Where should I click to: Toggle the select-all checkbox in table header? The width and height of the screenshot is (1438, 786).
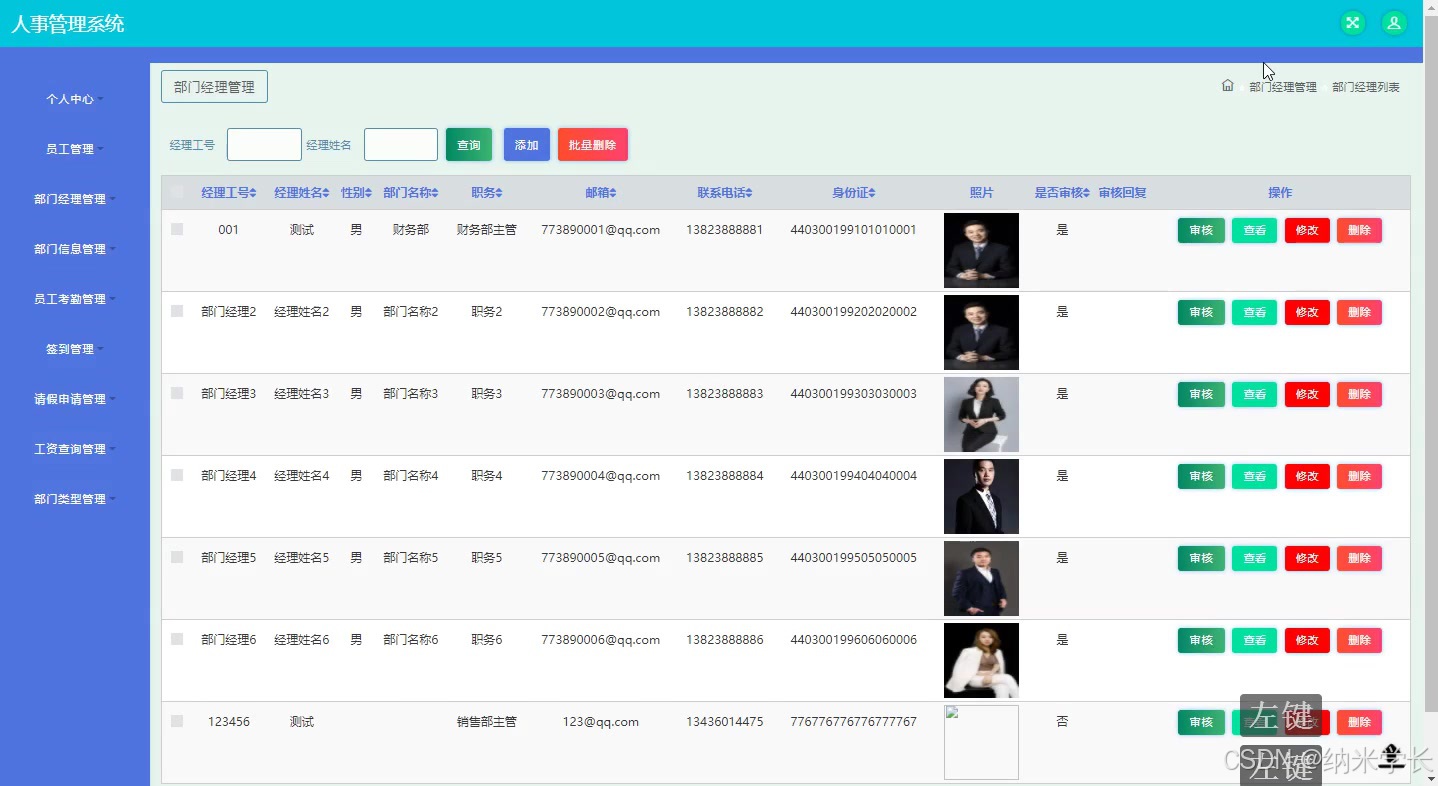coord(177,192)
